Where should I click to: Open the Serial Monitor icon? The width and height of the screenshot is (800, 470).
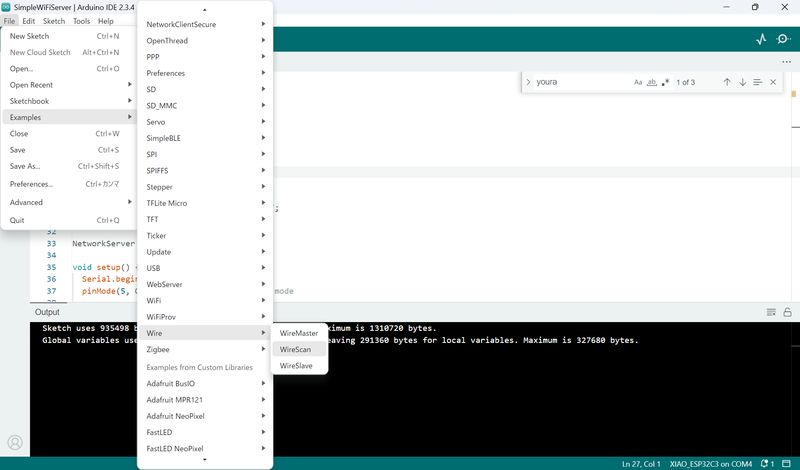click(x=783, y=39)
